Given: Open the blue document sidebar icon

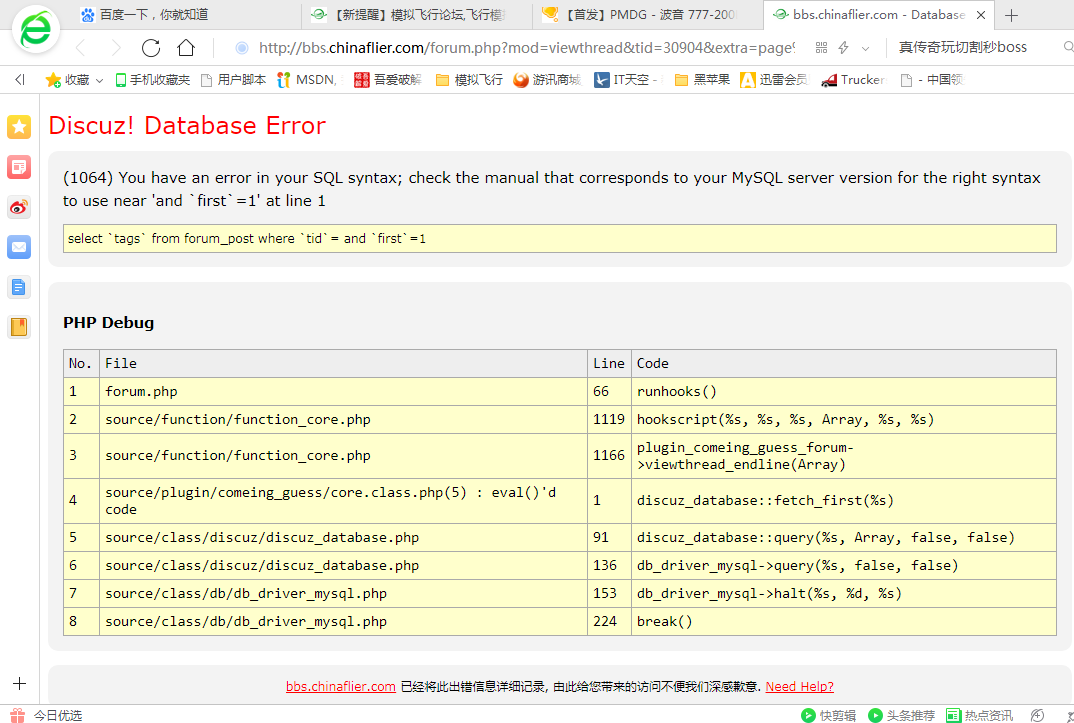Looking at the screenshot, I should pyautogui.click(x=19, y=287).
